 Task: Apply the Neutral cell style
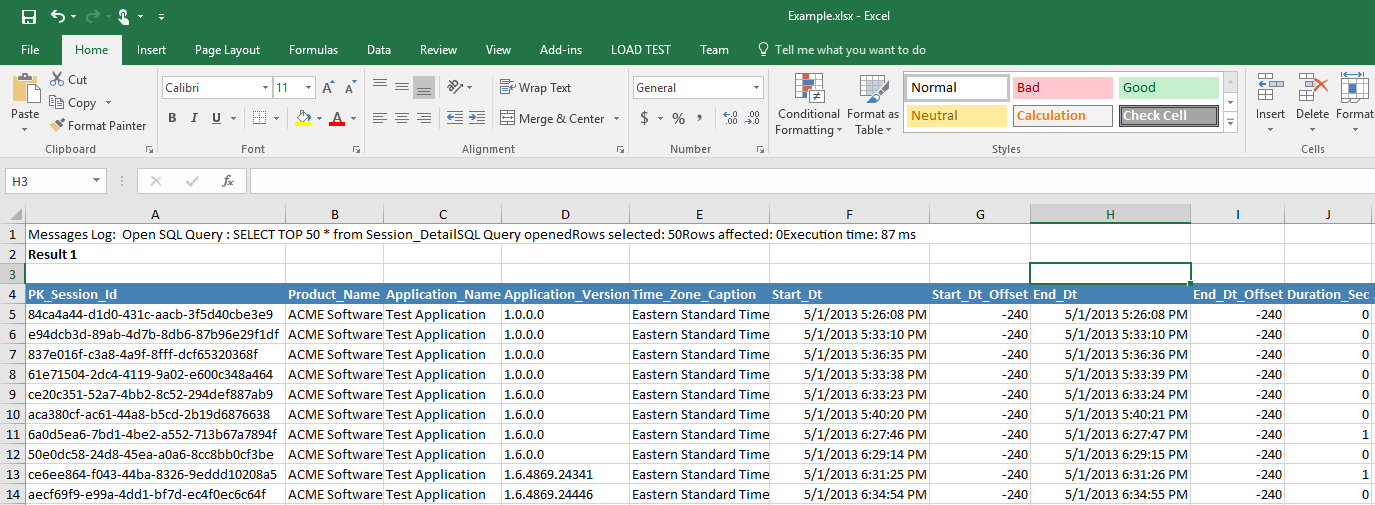(956, 116)
